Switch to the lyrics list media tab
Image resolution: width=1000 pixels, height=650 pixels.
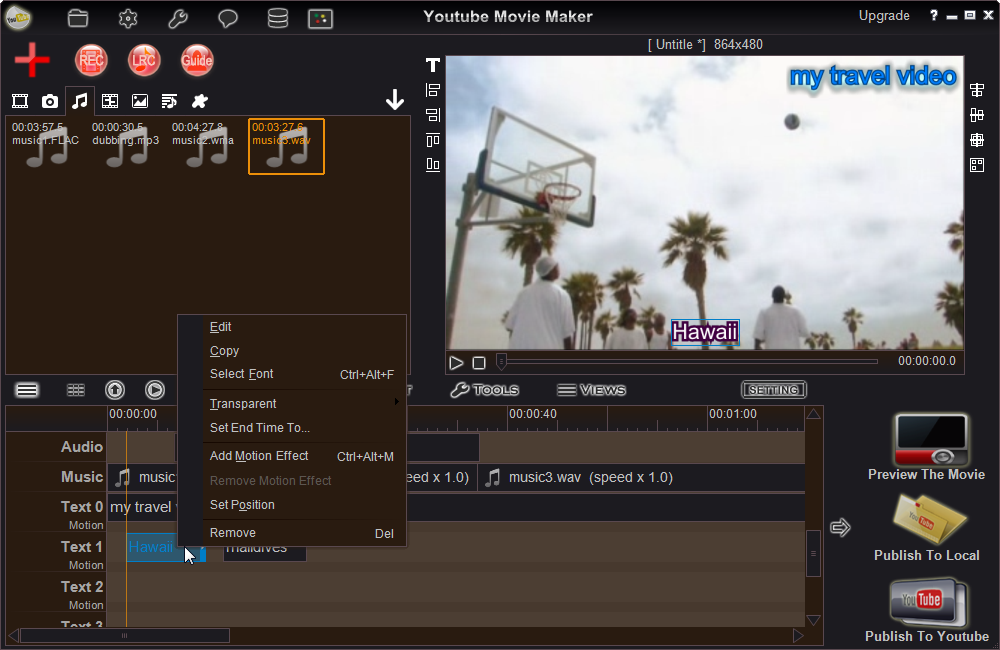[x=169, y=101]
